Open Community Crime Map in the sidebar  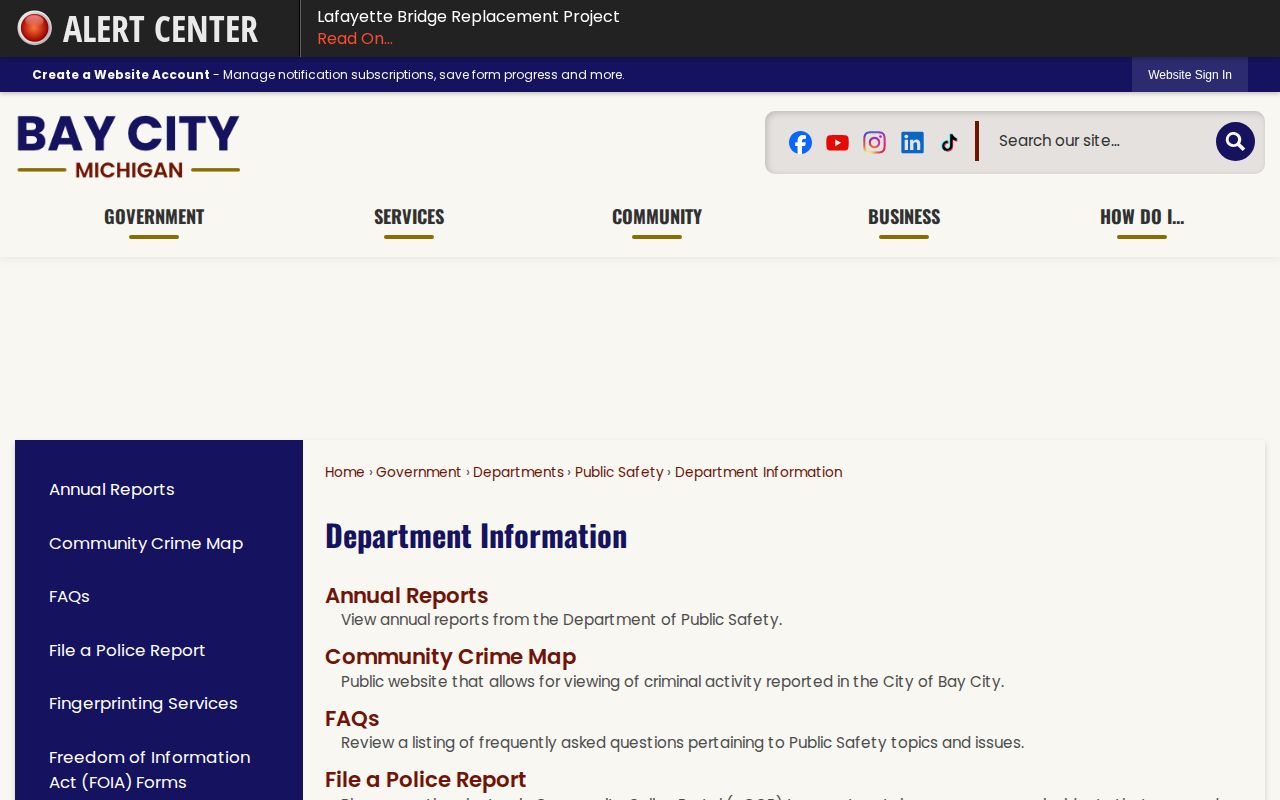coord(146,544)
